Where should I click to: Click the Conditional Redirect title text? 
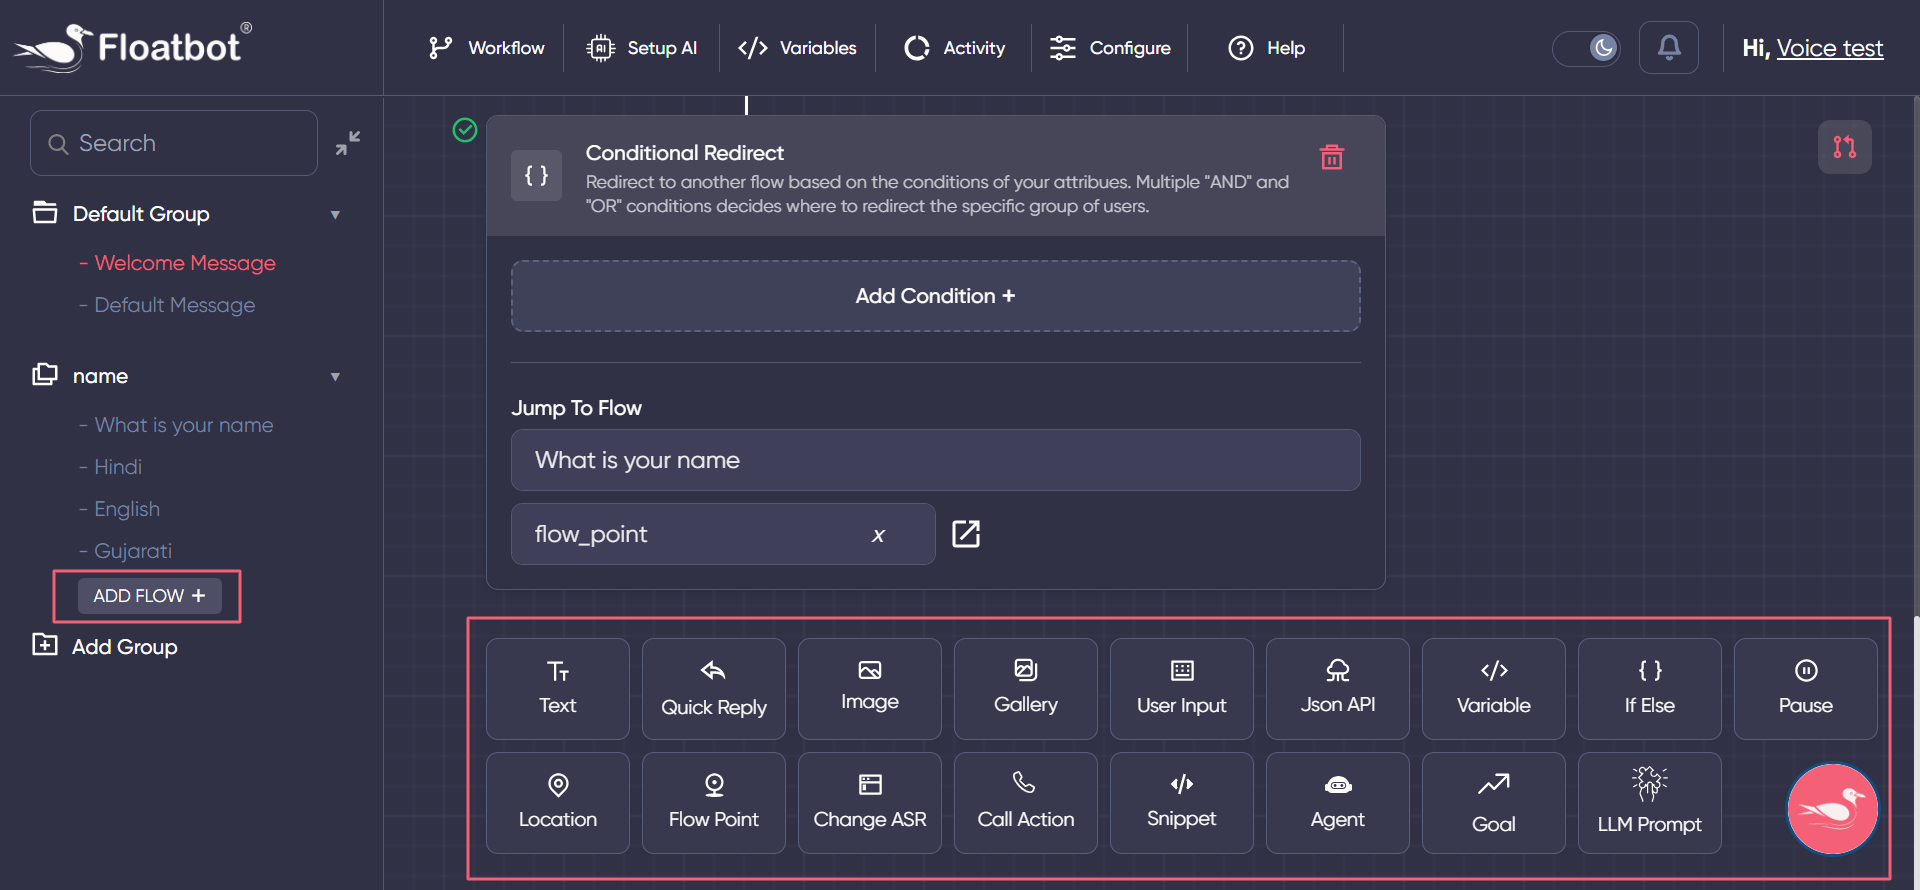tap(685, 153)
